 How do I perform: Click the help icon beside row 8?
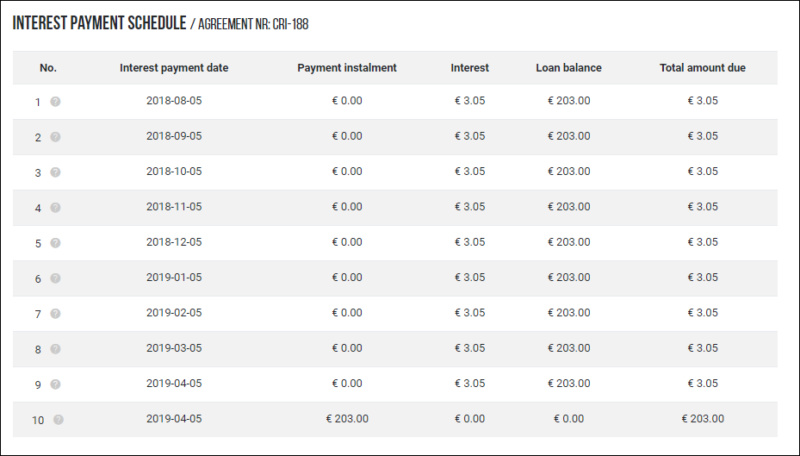point(55,349)
